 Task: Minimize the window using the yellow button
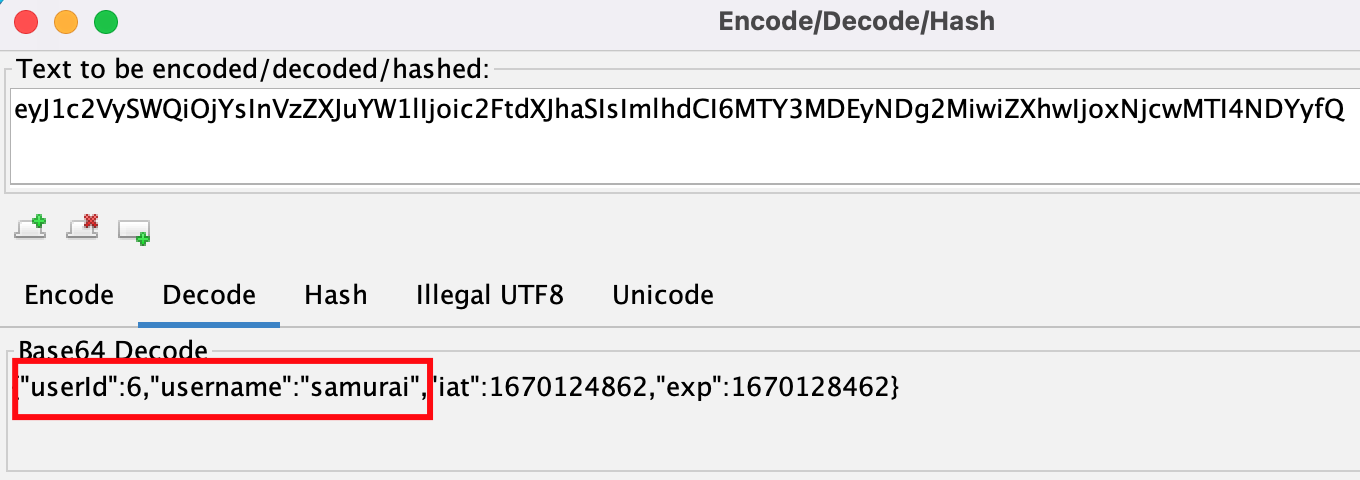[66, 20]
